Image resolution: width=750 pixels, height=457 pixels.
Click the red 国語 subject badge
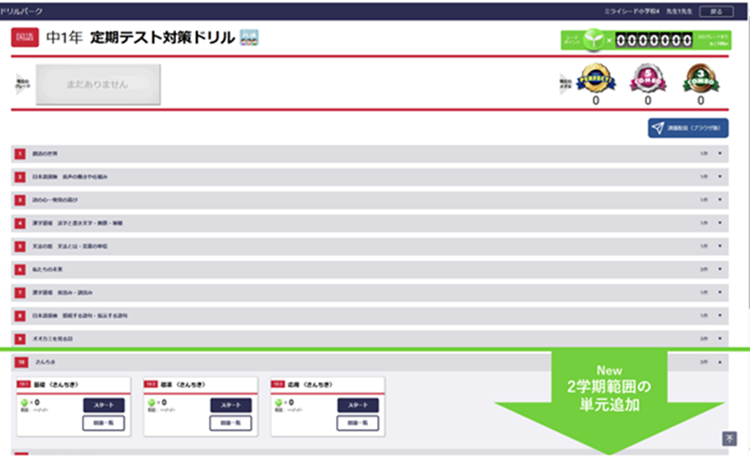(24, 38)
